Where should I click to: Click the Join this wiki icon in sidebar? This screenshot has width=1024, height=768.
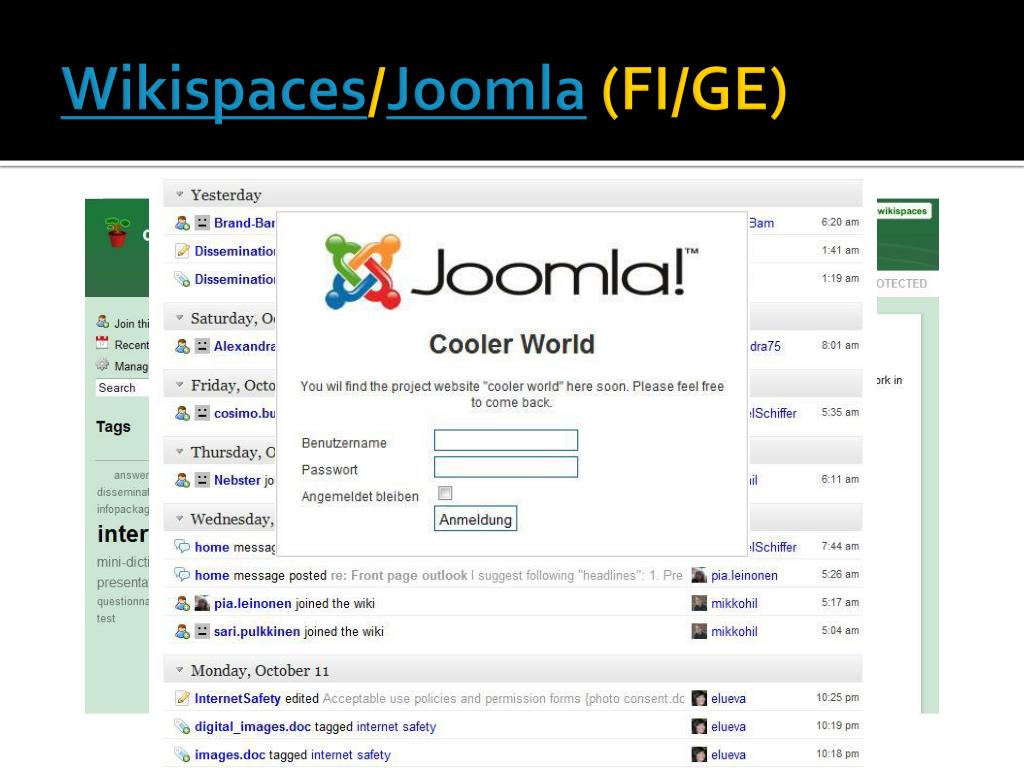tap(103, 321)
